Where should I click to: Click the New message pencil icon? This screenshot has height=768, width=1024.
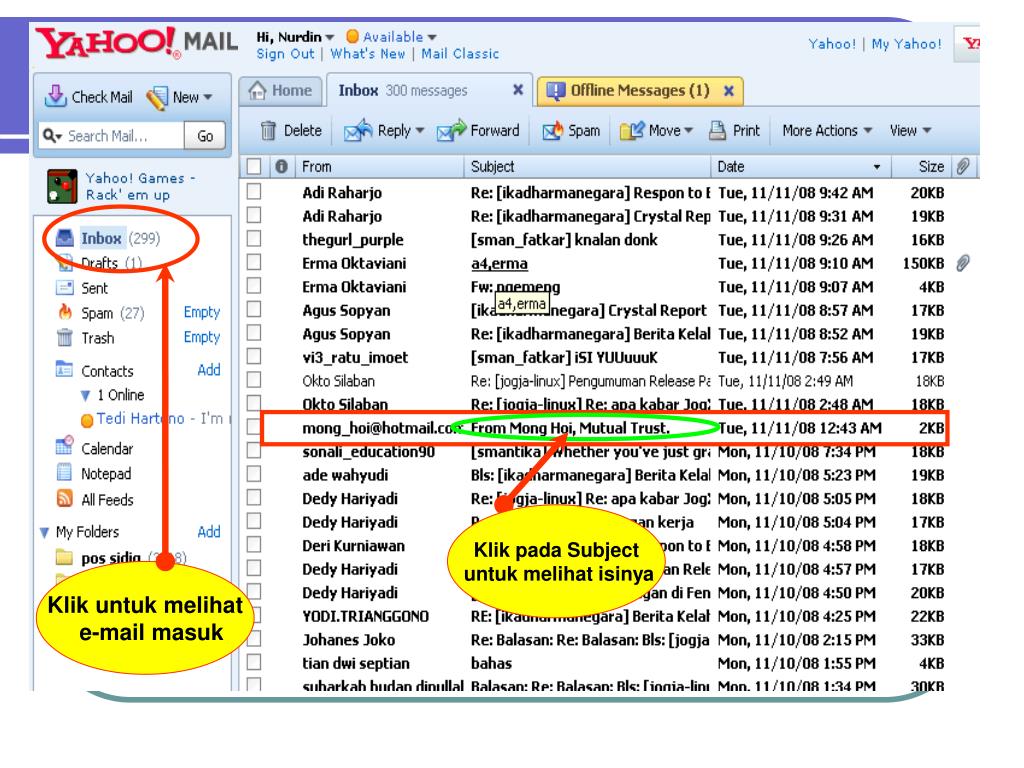(157, 97)
